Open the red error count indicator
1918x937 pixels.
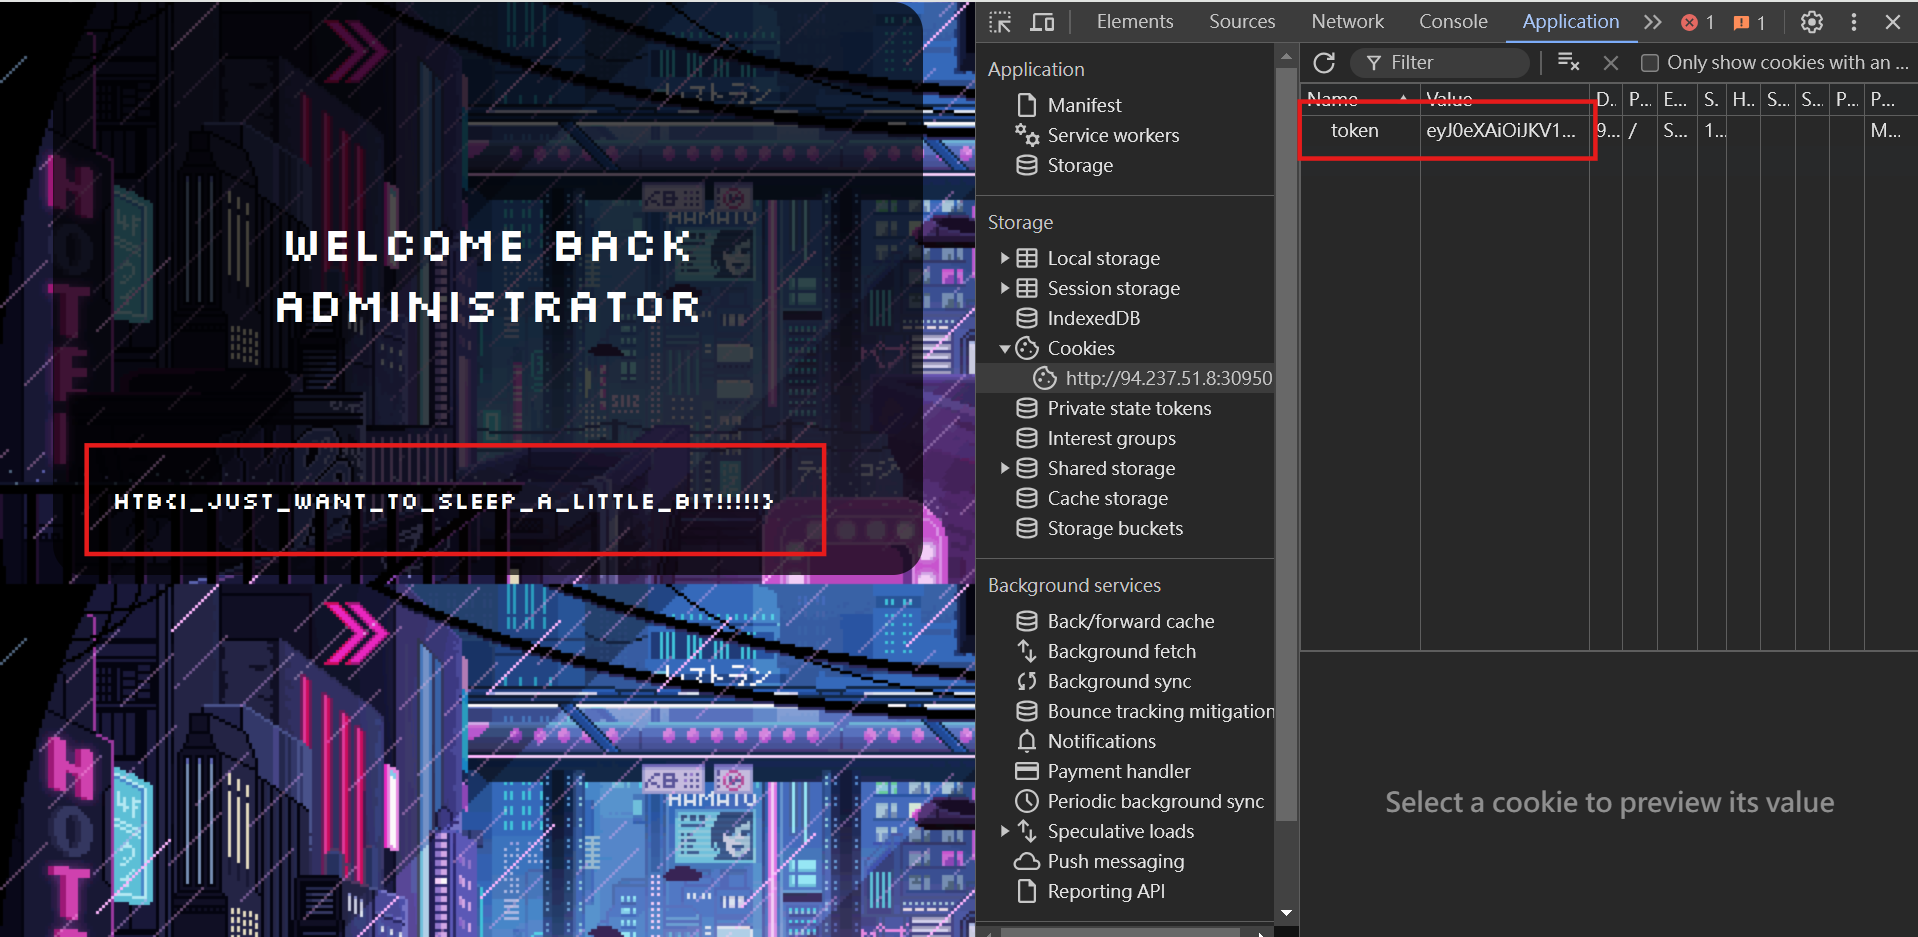pos(1698,22)
